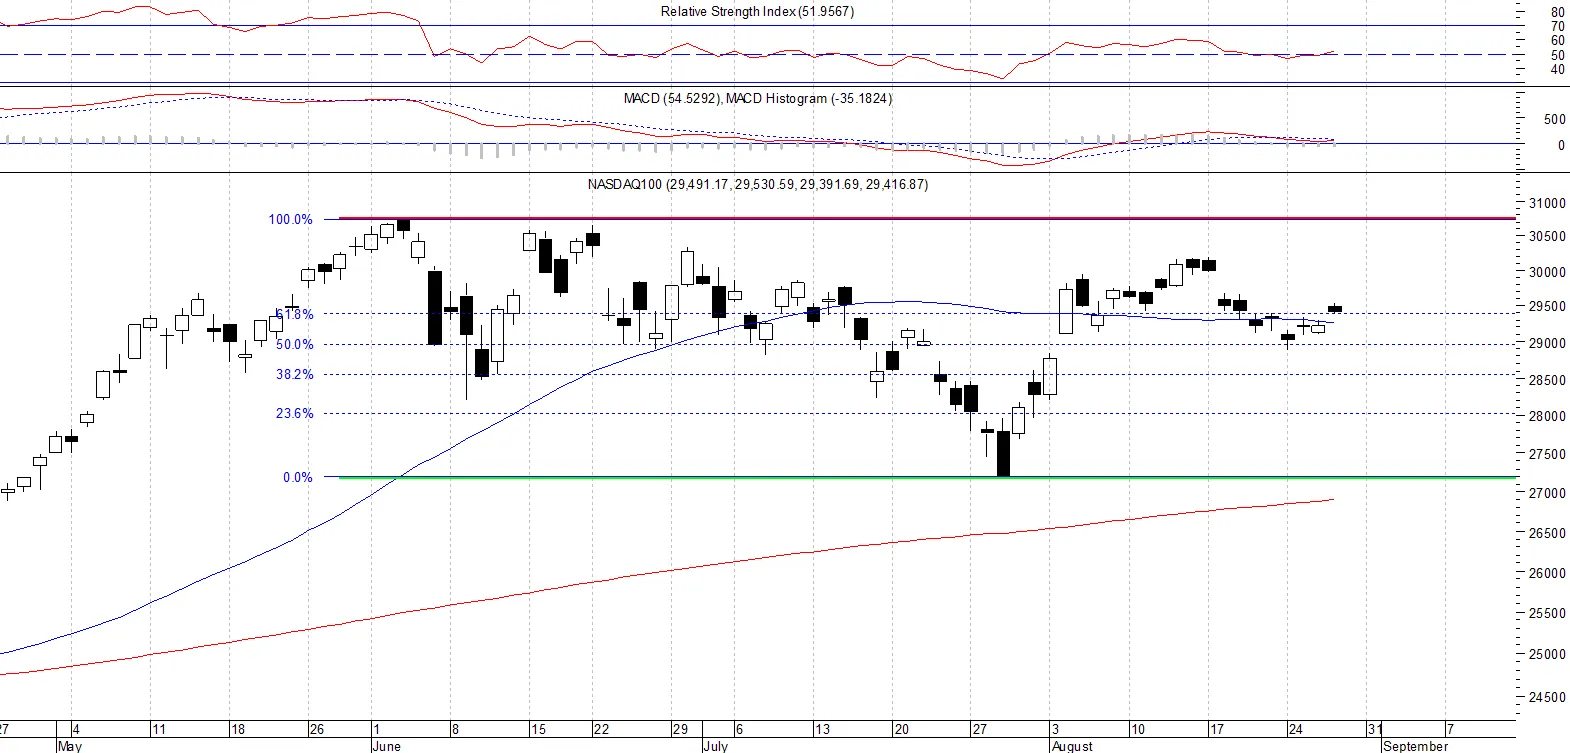Viewport: 1570px width, 753px height.
Task: Select the red 100% resistance line
Action: pos(927,218)
